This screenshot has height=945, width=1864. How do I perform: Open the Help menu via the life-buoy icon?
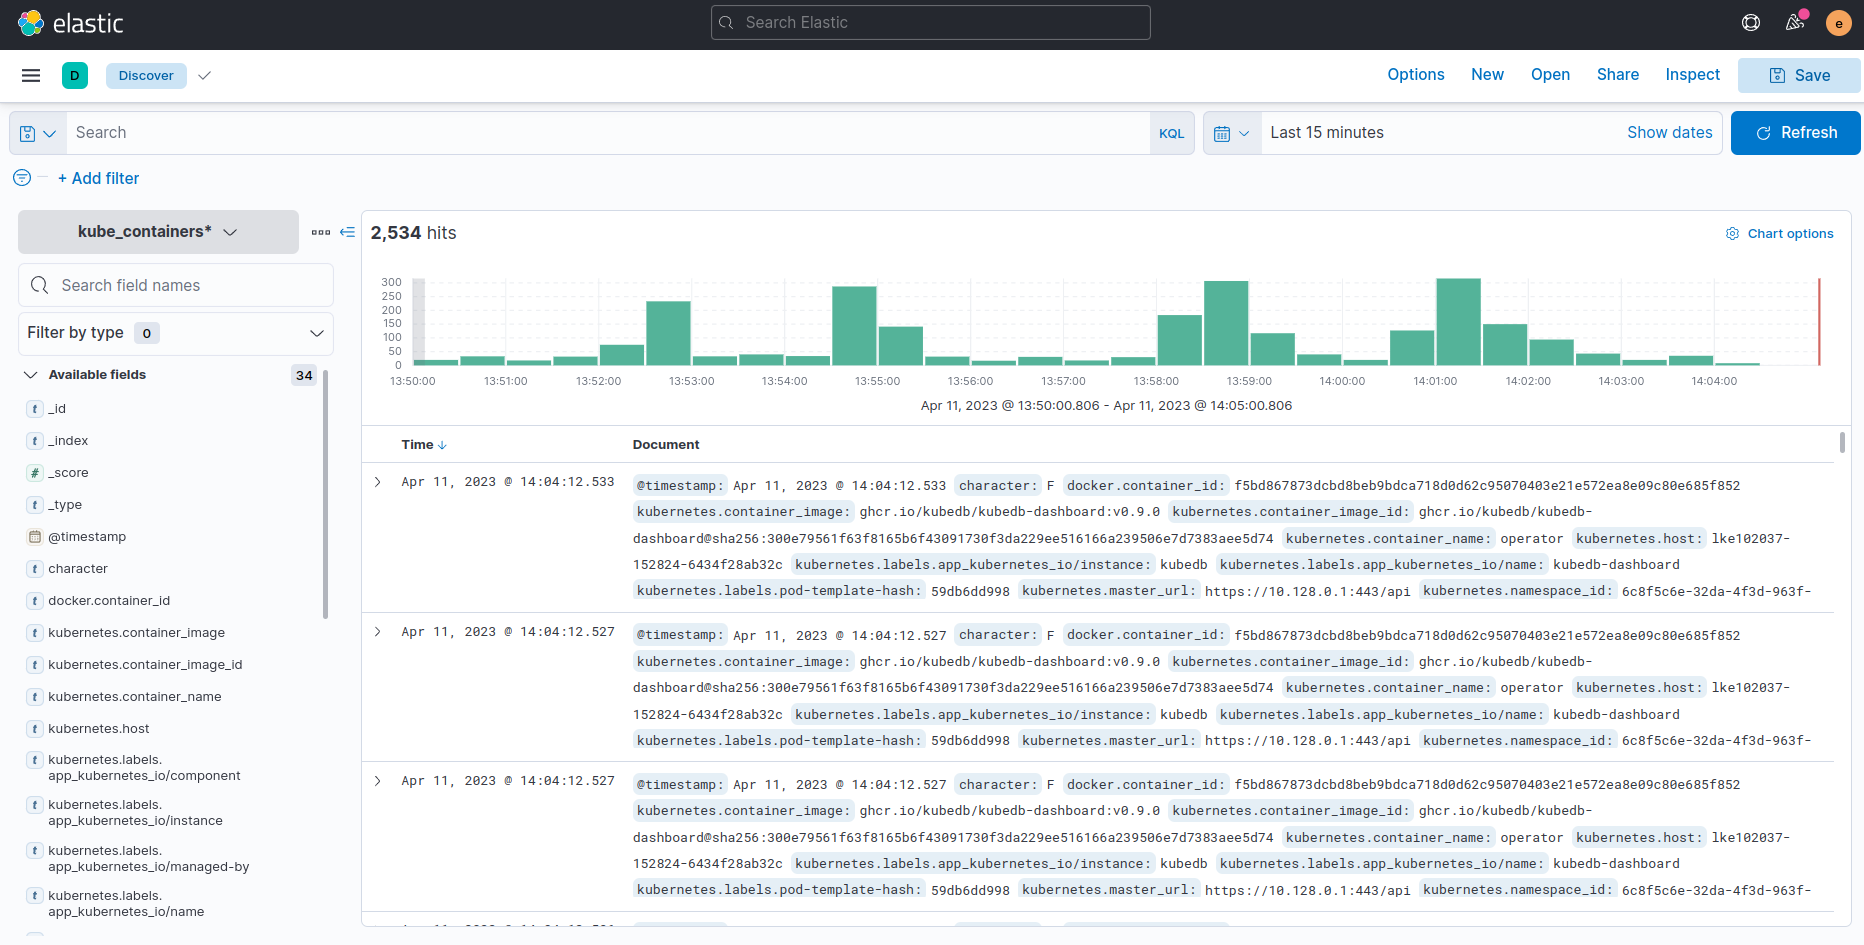pos(1750,22)
